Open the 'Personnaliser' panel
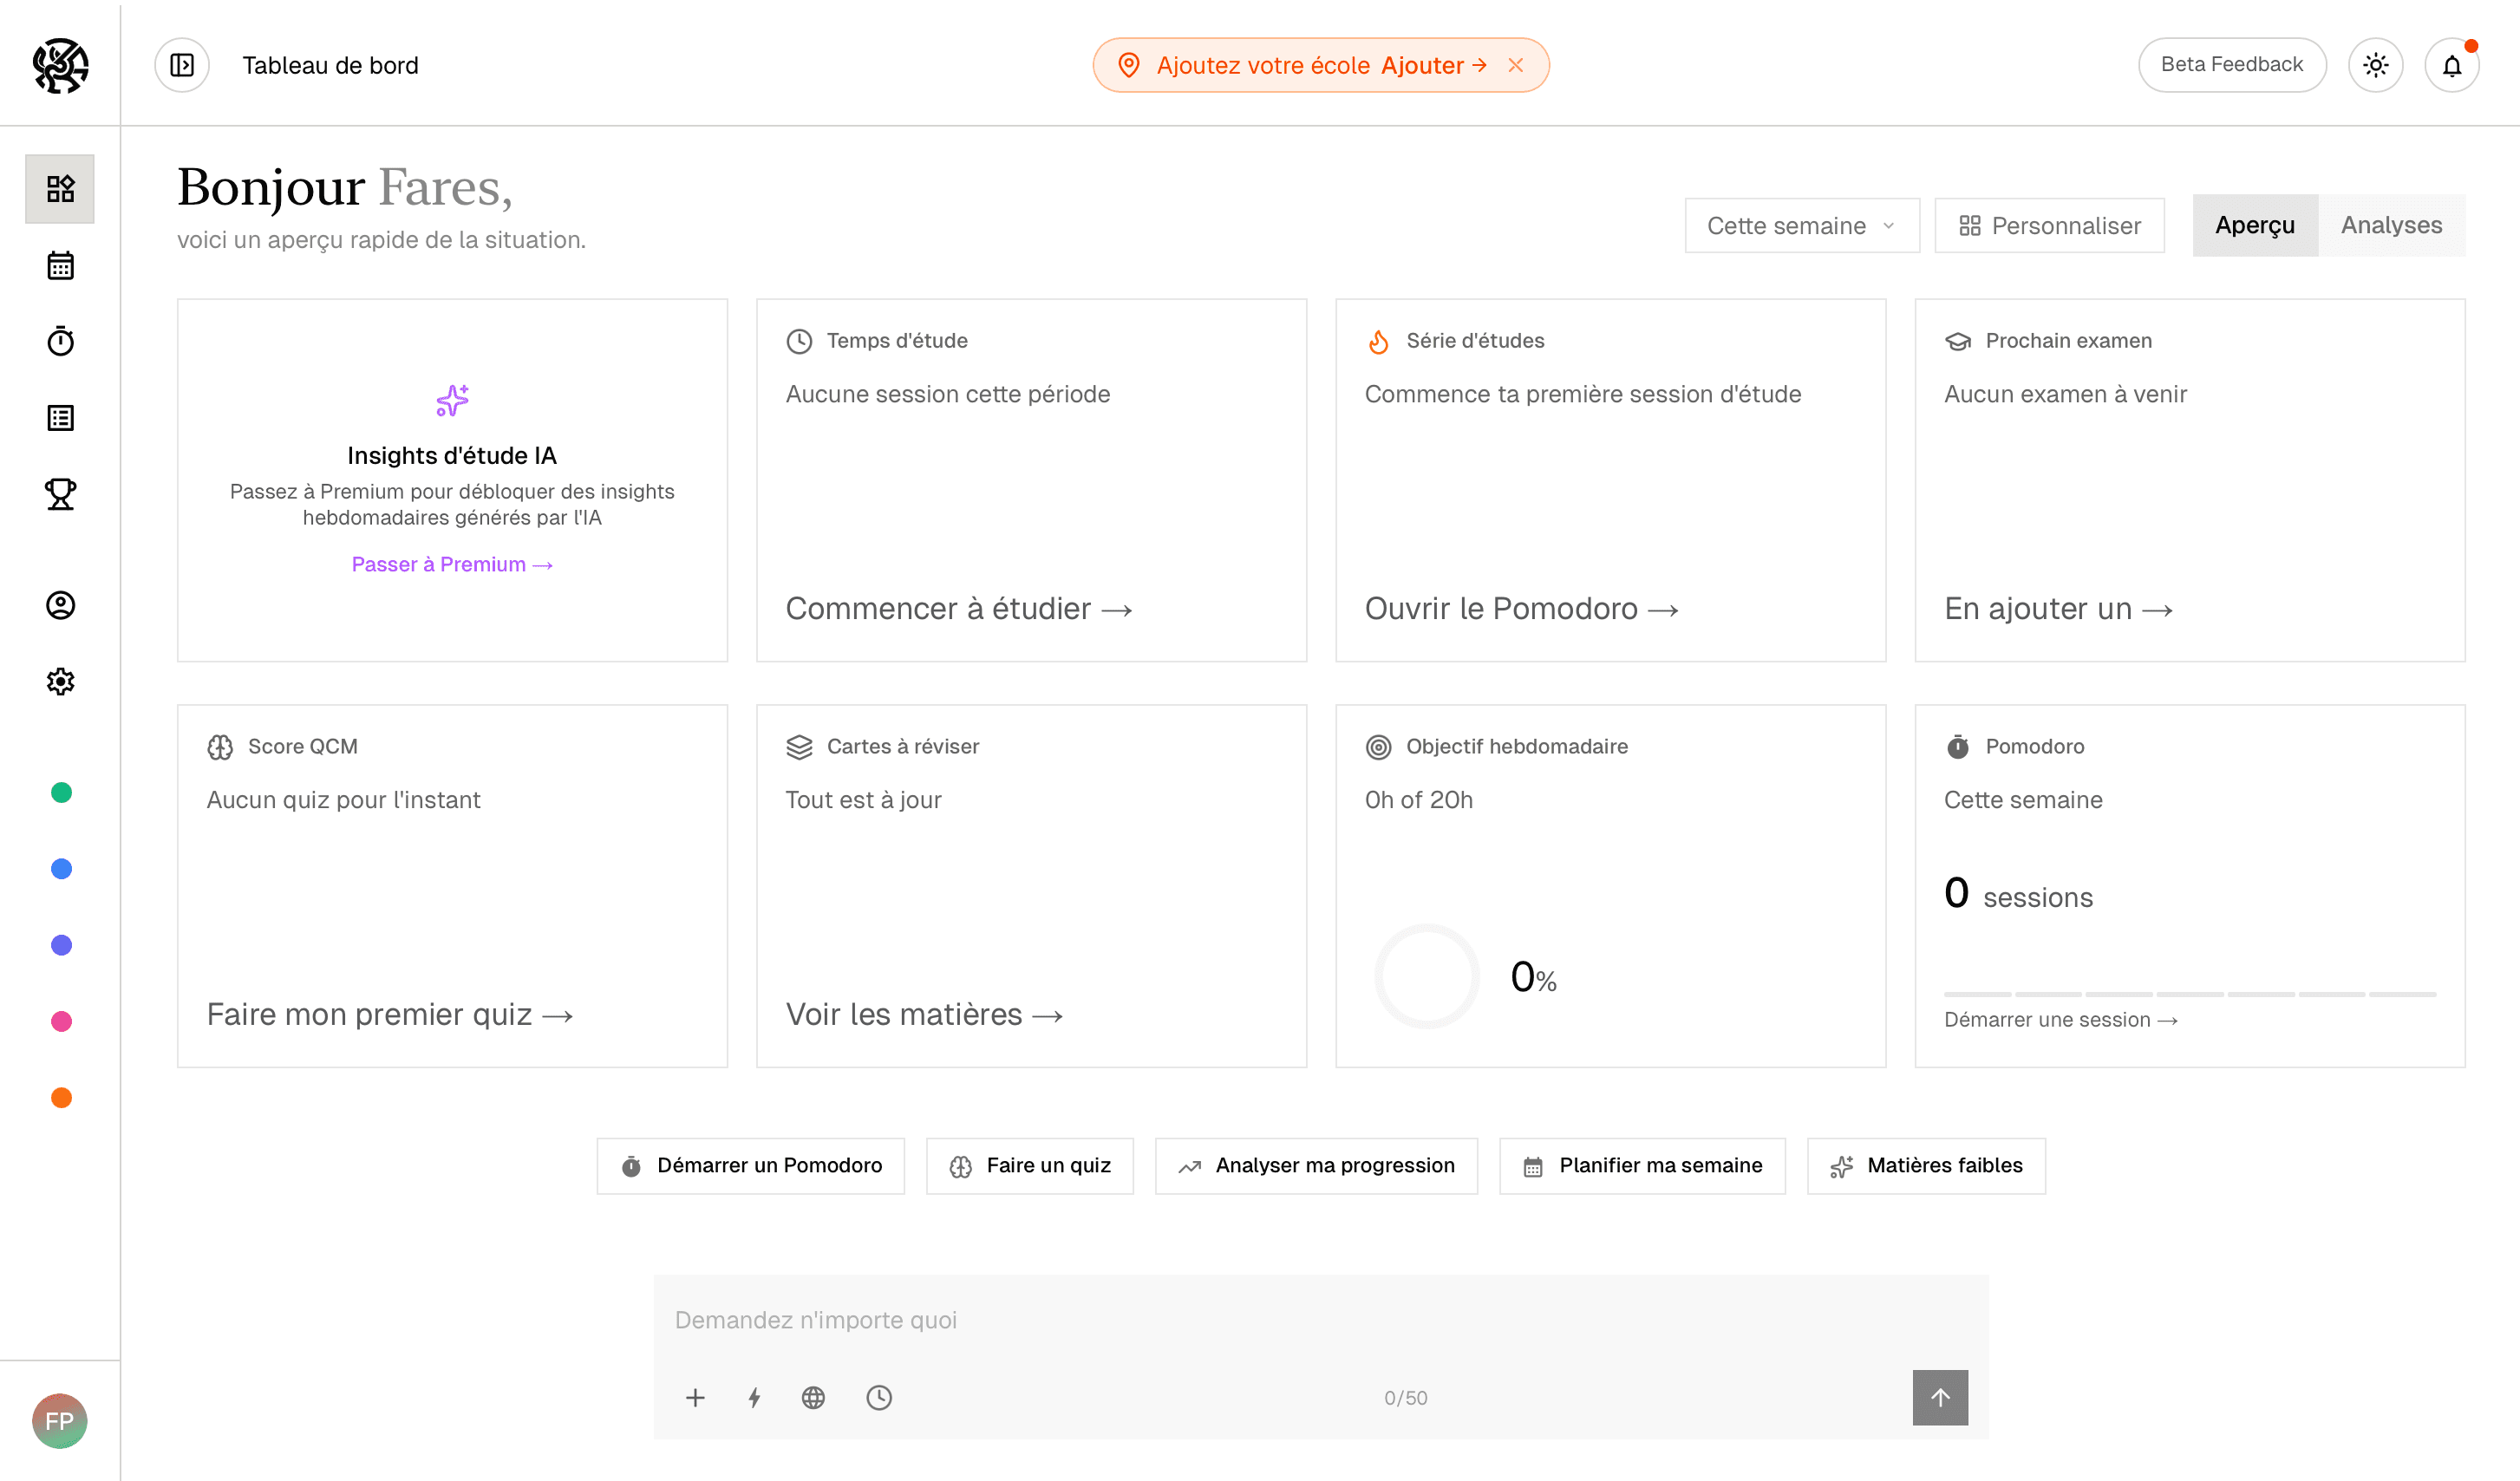Screen dimensions: 2520x1481 coord(2048,225)
